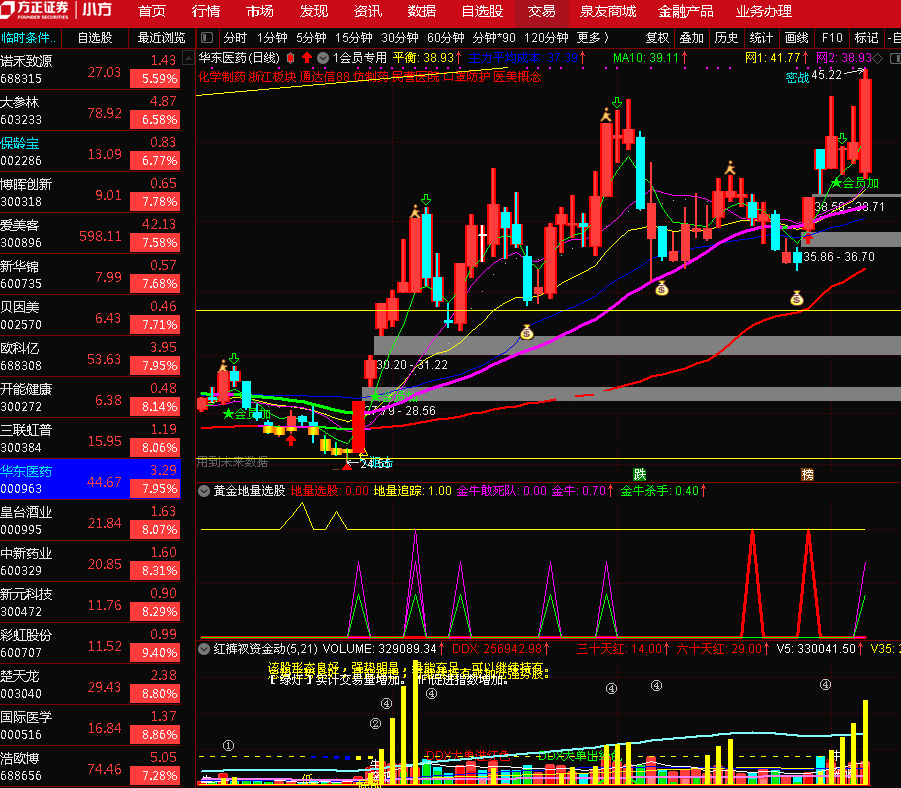This screenshot has height=788, width=901.
Task: Click the 医美概念 concept tag
Action: (x=517, y=76)
